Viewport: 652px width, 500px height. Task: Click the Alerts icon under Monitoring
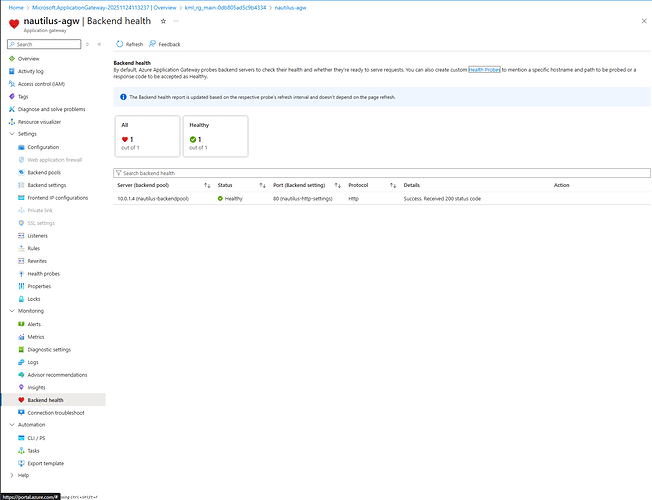tap(21, 324)
